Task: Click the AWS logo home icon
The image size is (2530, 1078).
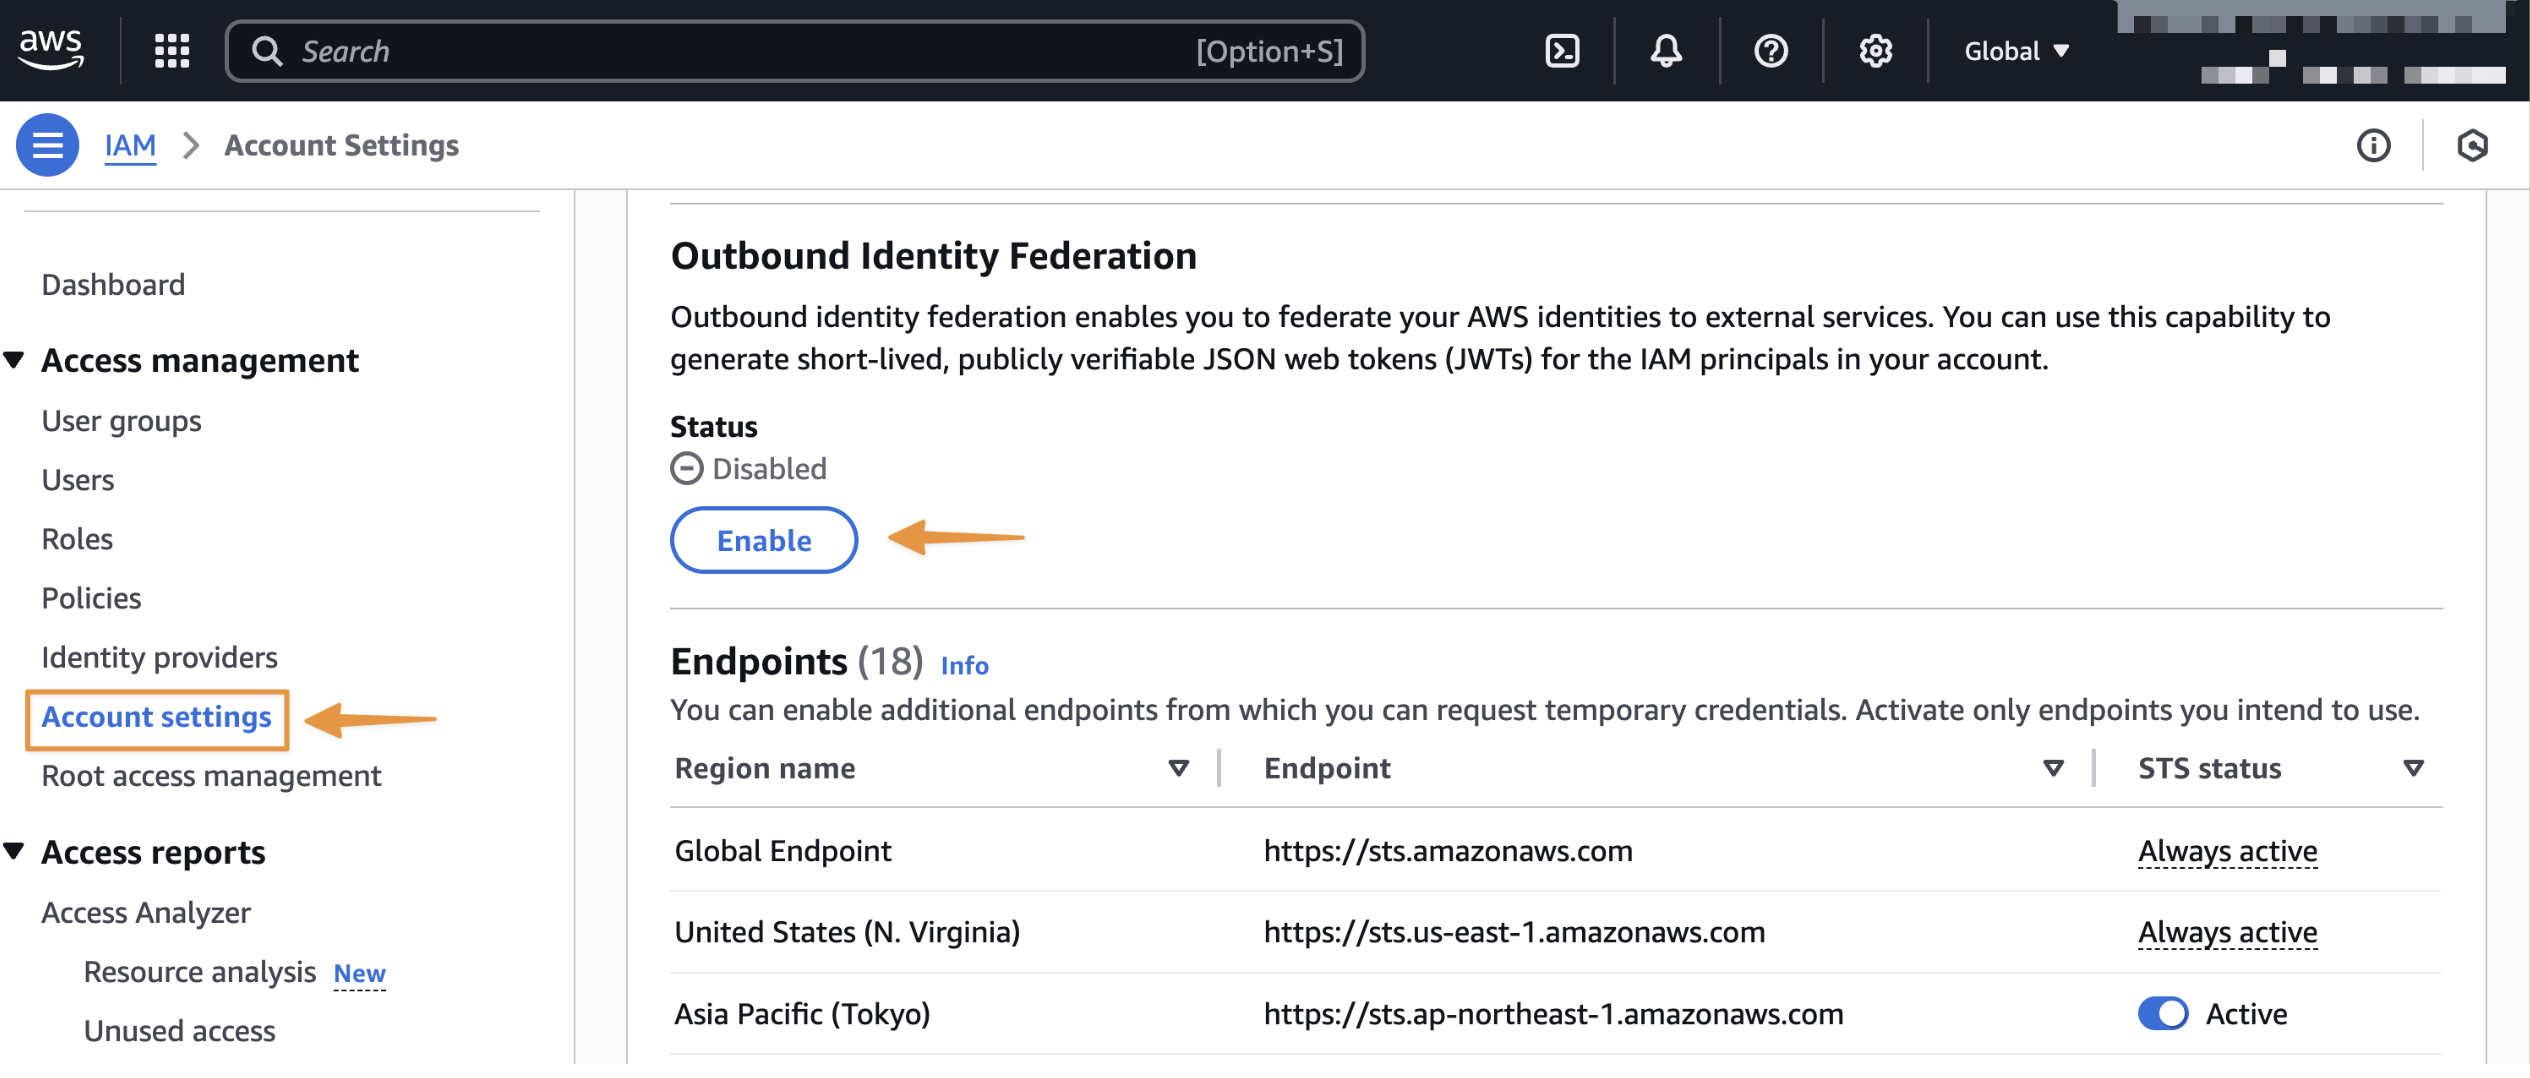Action: pos(51,49)
